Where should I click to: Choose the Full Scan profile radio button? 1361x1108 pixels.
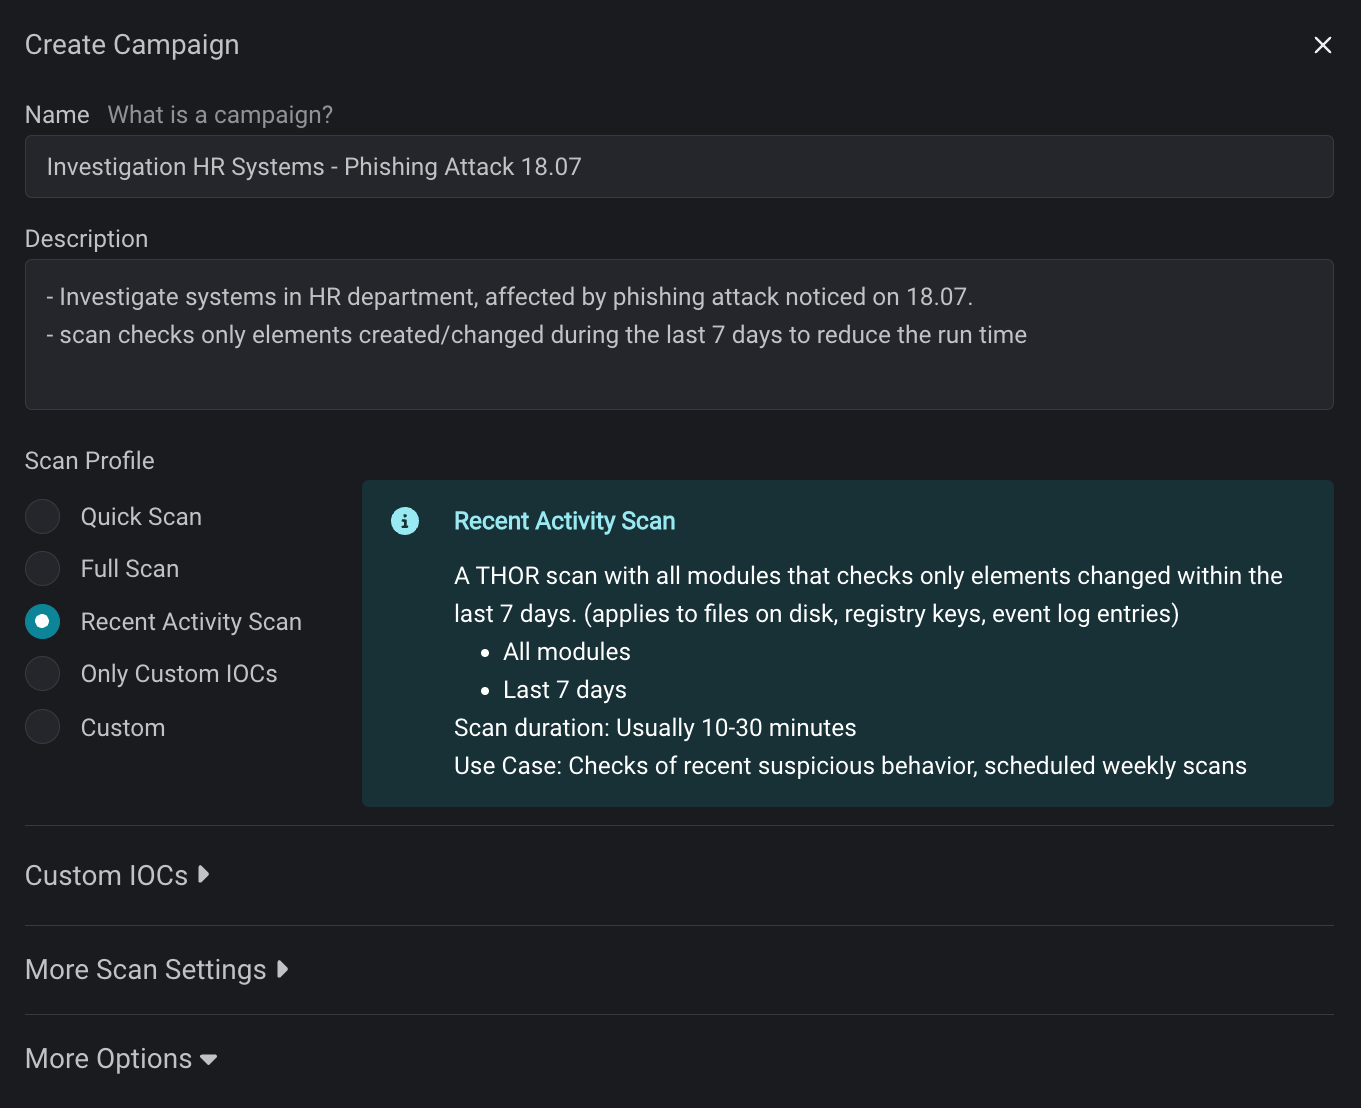pos(42,569)
